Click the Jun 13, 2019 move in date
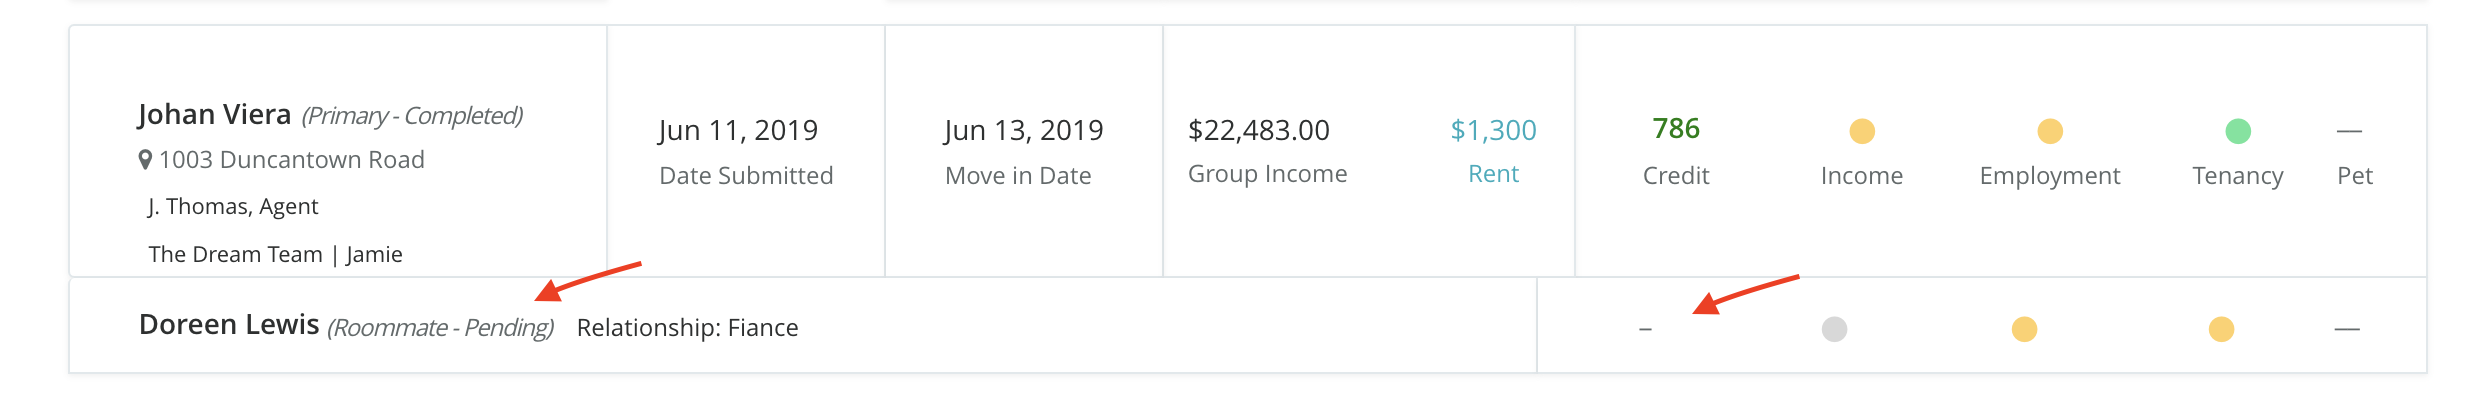 pos(1023,130)
